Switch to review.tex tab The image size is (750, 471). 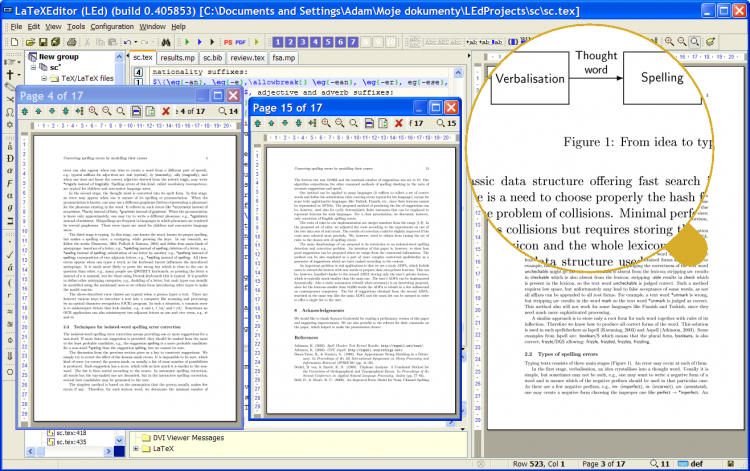click(x=247, y=58)
